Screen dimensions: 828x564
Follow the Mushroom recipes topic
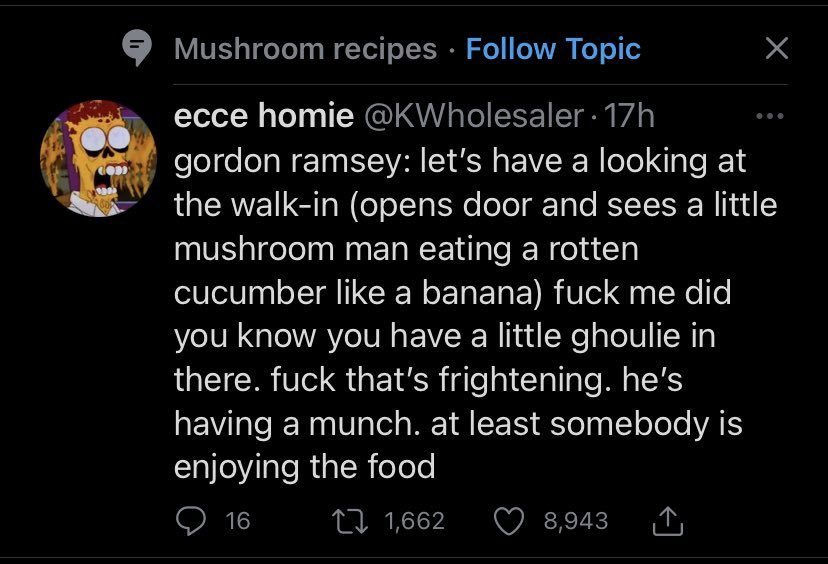(x=553, y=49)
